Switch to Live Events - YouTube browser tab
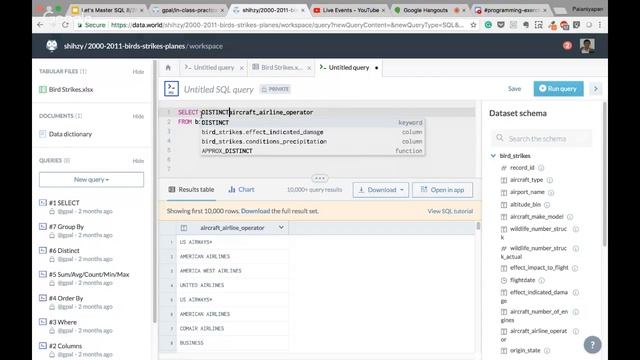The width and height of the screenshot is (640, 360). (350, 10)
